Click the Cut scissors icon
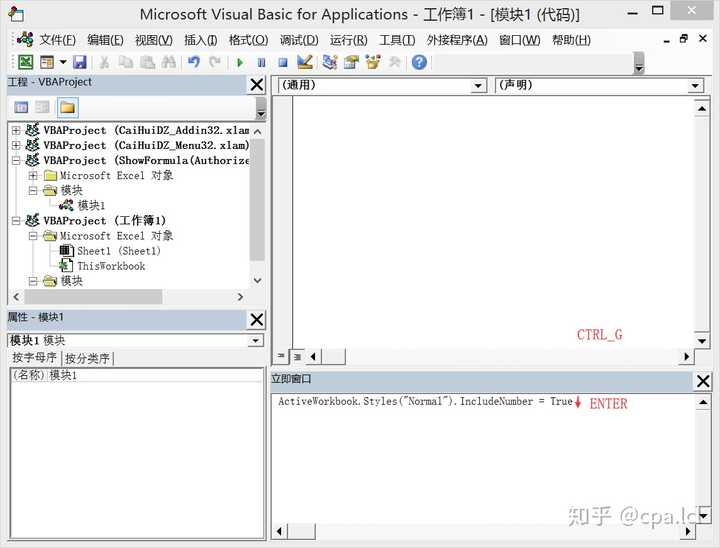The width and height of the screenshot is (720, 548). tap(104, 62)
